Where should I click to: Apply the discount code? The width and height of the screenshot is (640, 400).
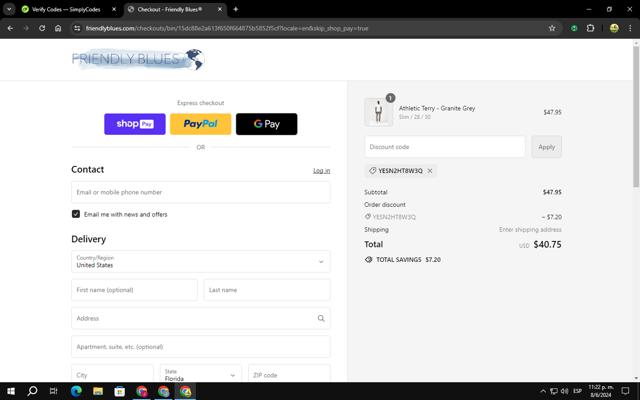[546, 147]
